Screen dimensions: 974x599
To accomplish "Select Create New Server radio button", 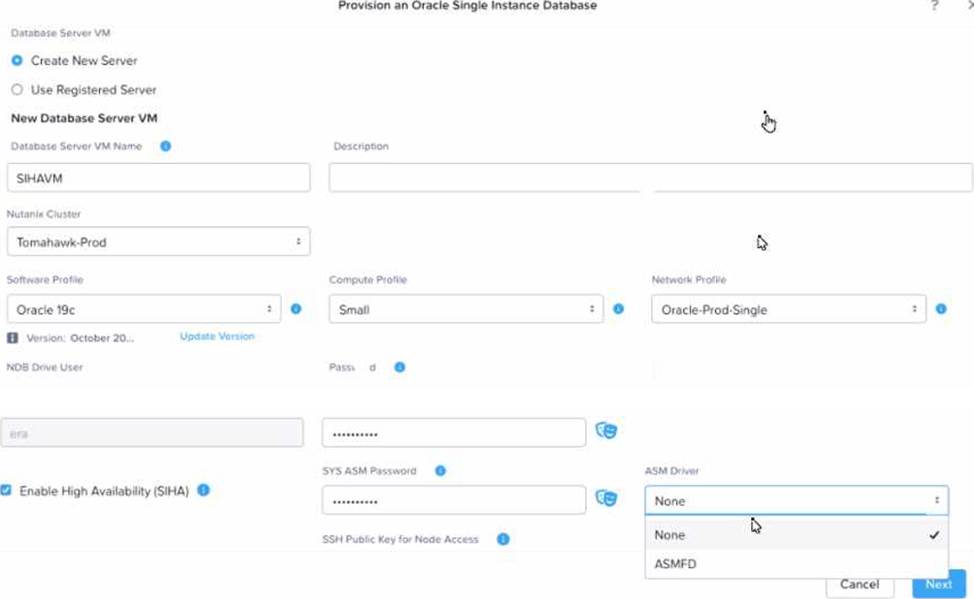I will [17, 60].
